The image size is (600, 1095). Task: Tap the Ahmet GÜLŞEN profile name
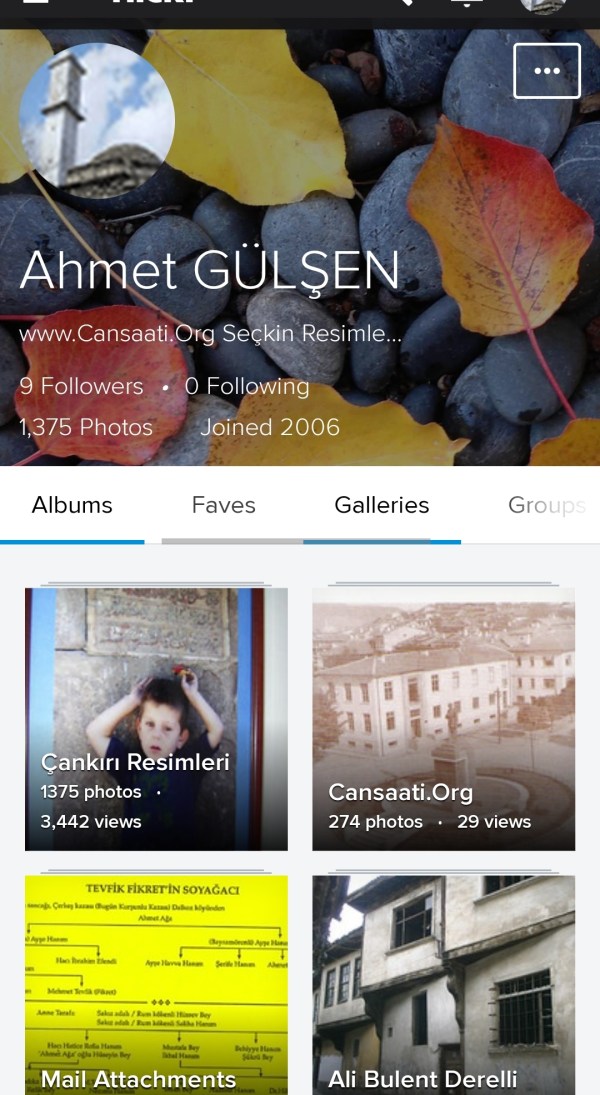click(210, 270)
